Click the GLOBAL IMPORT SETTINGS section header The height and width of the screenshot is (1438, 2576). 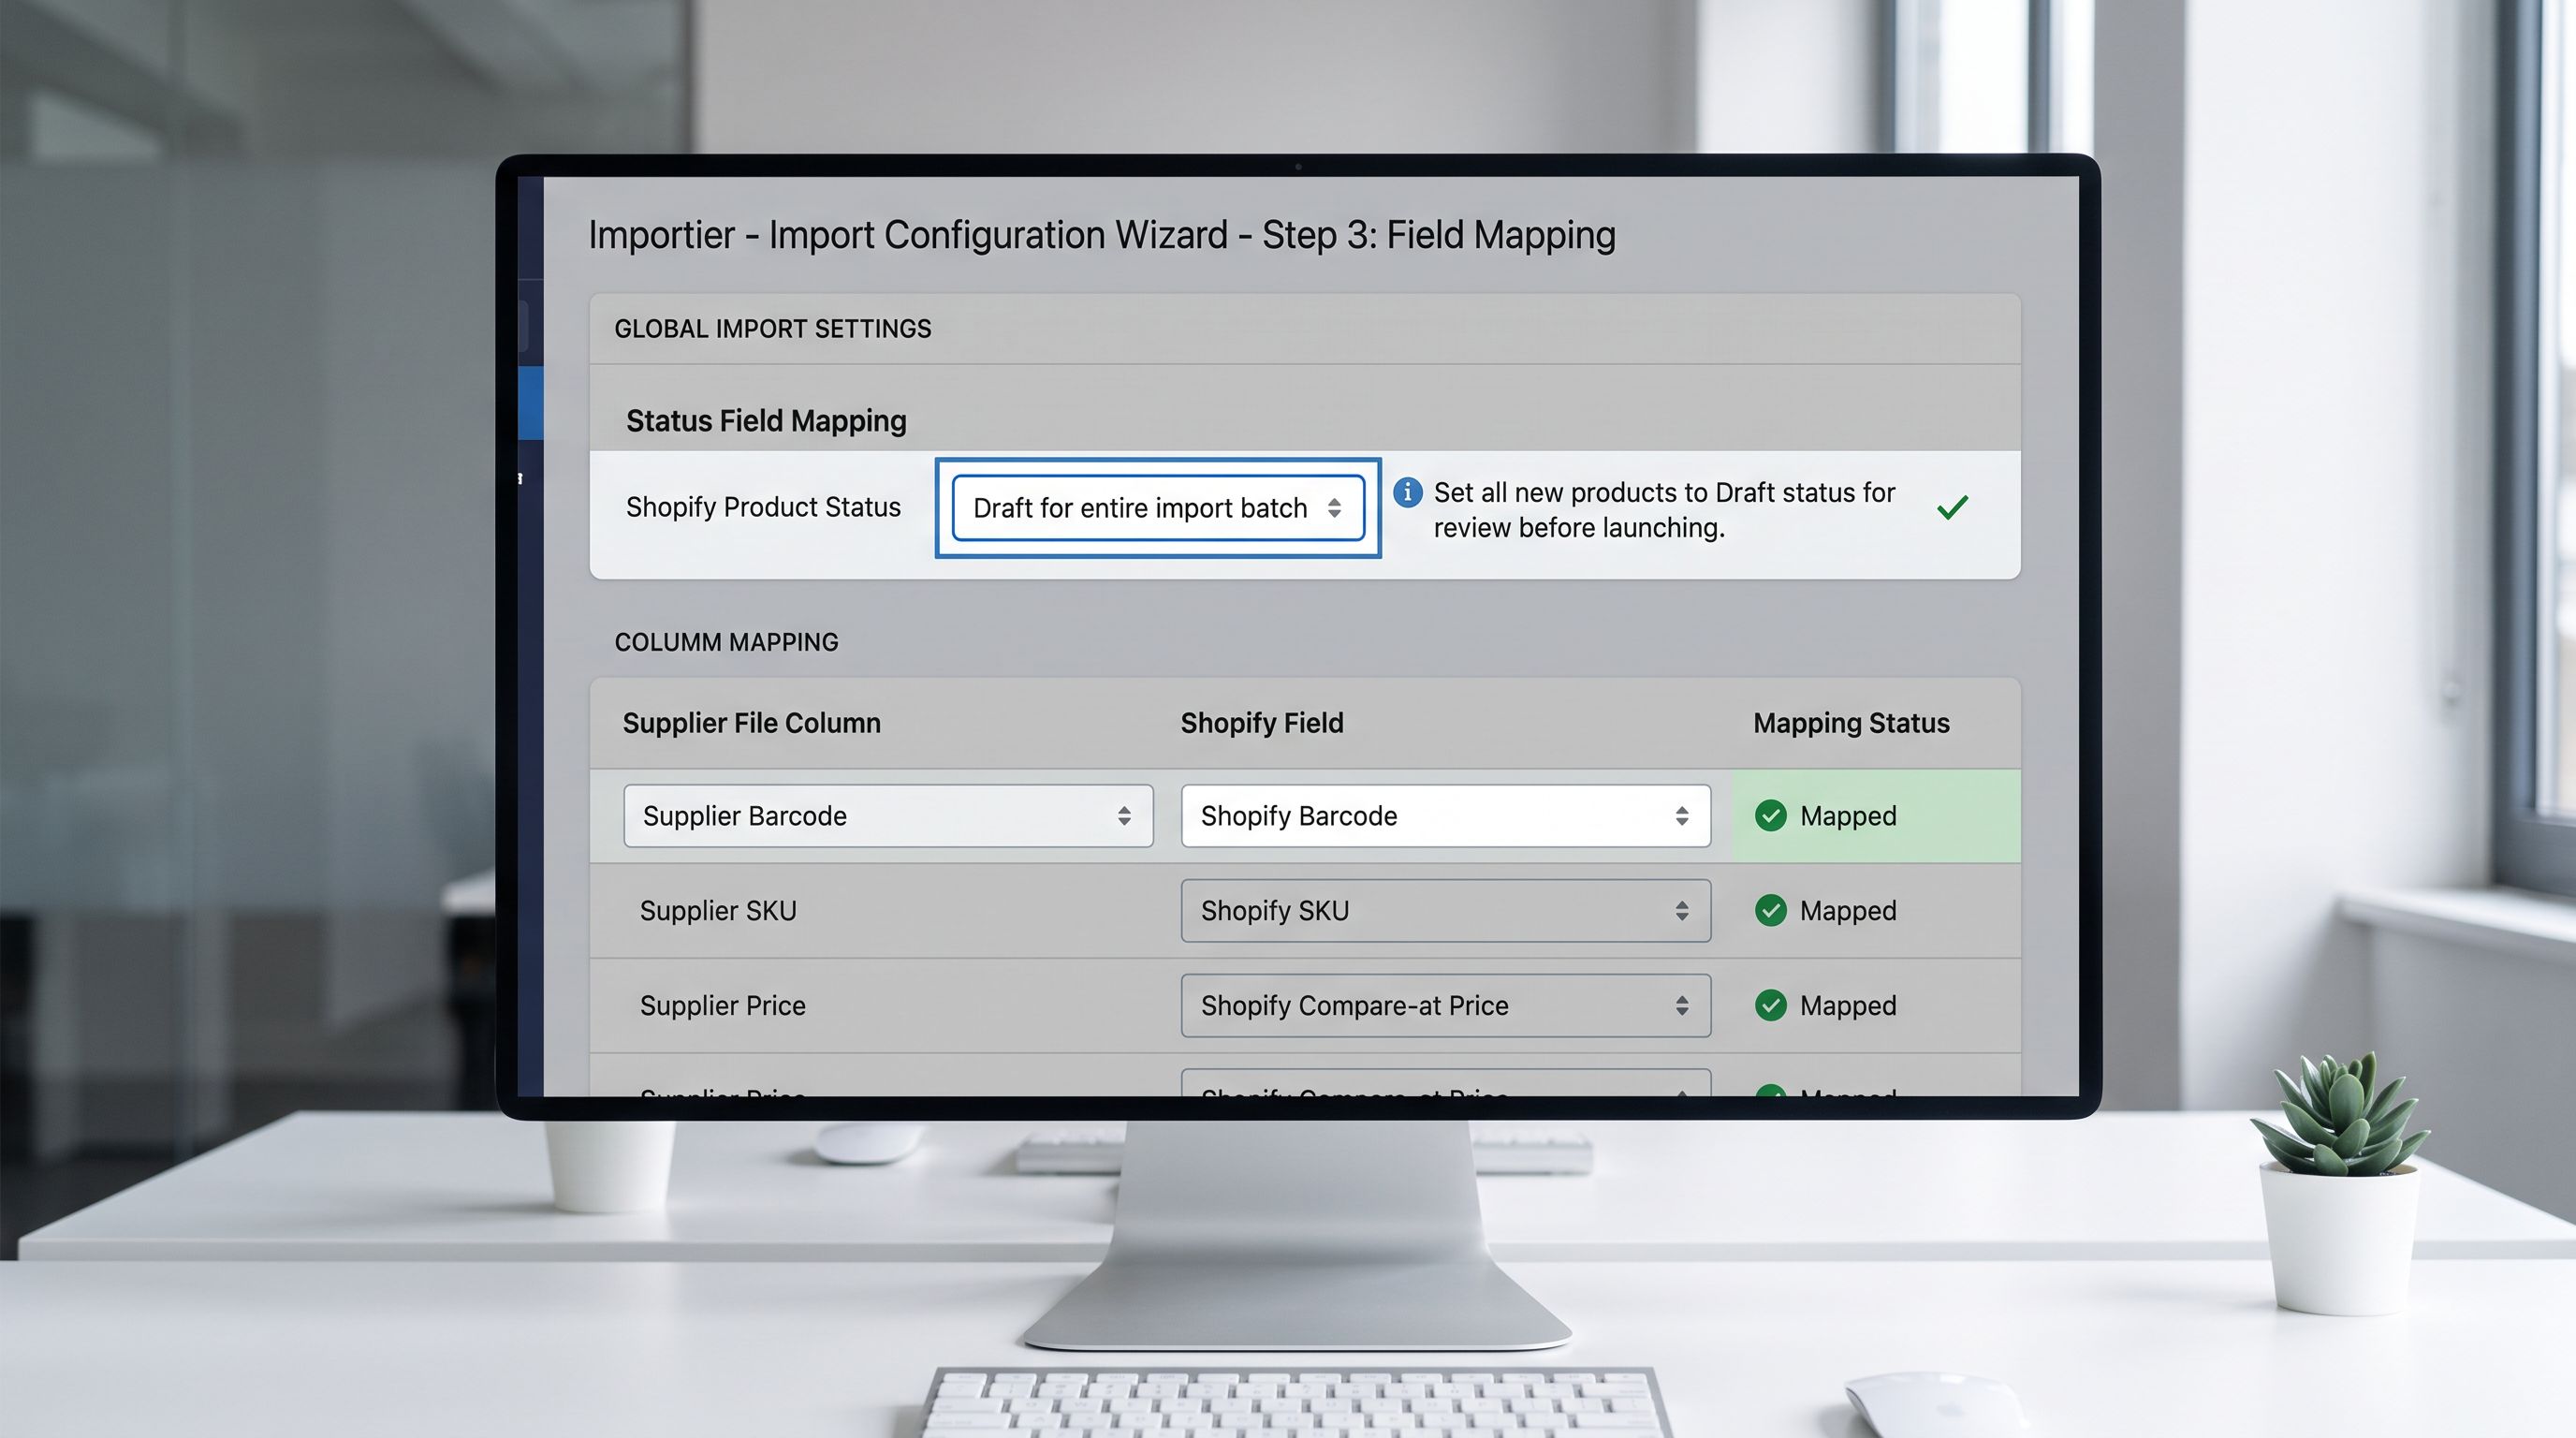(772, 329)
